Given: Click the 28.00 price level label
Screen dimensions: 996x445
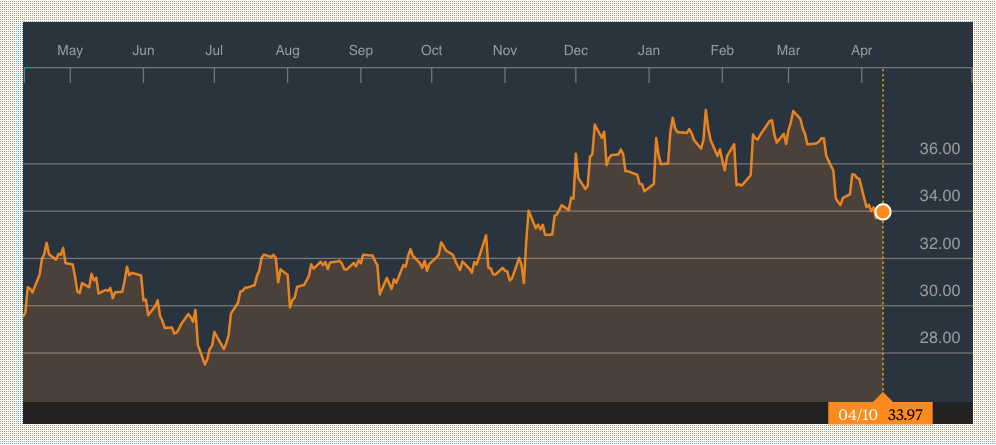Looking at the screenshot, I should 939,339.
